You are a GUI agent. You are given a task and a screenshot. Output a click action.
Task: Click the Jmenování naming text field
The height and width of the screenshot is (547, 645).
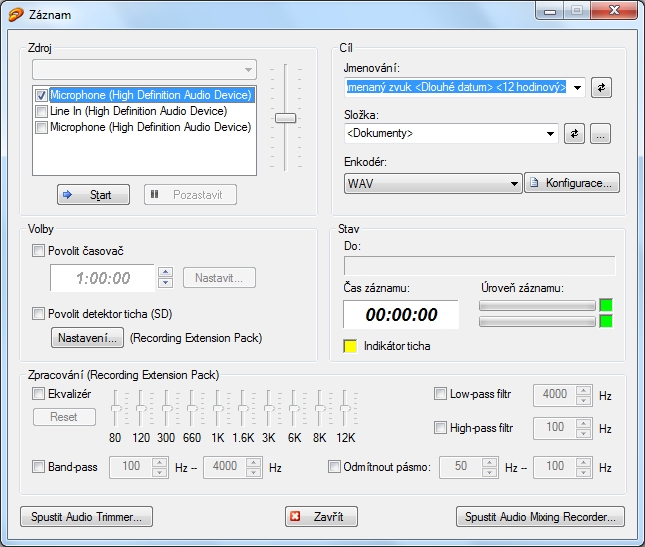point(457,87)
